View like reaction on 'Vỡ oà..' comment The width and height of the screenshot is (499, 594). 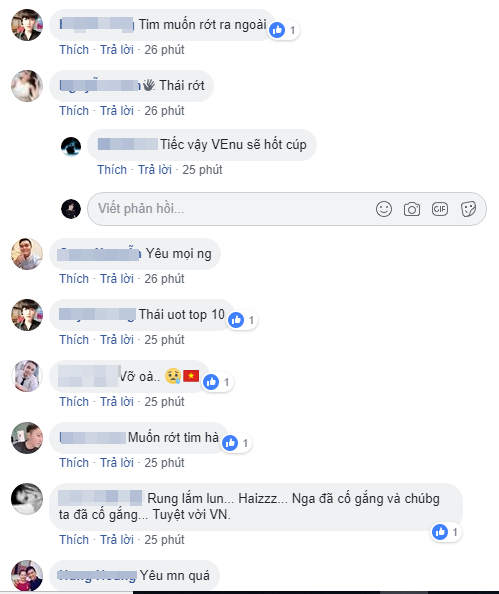(x=217, y=382)
